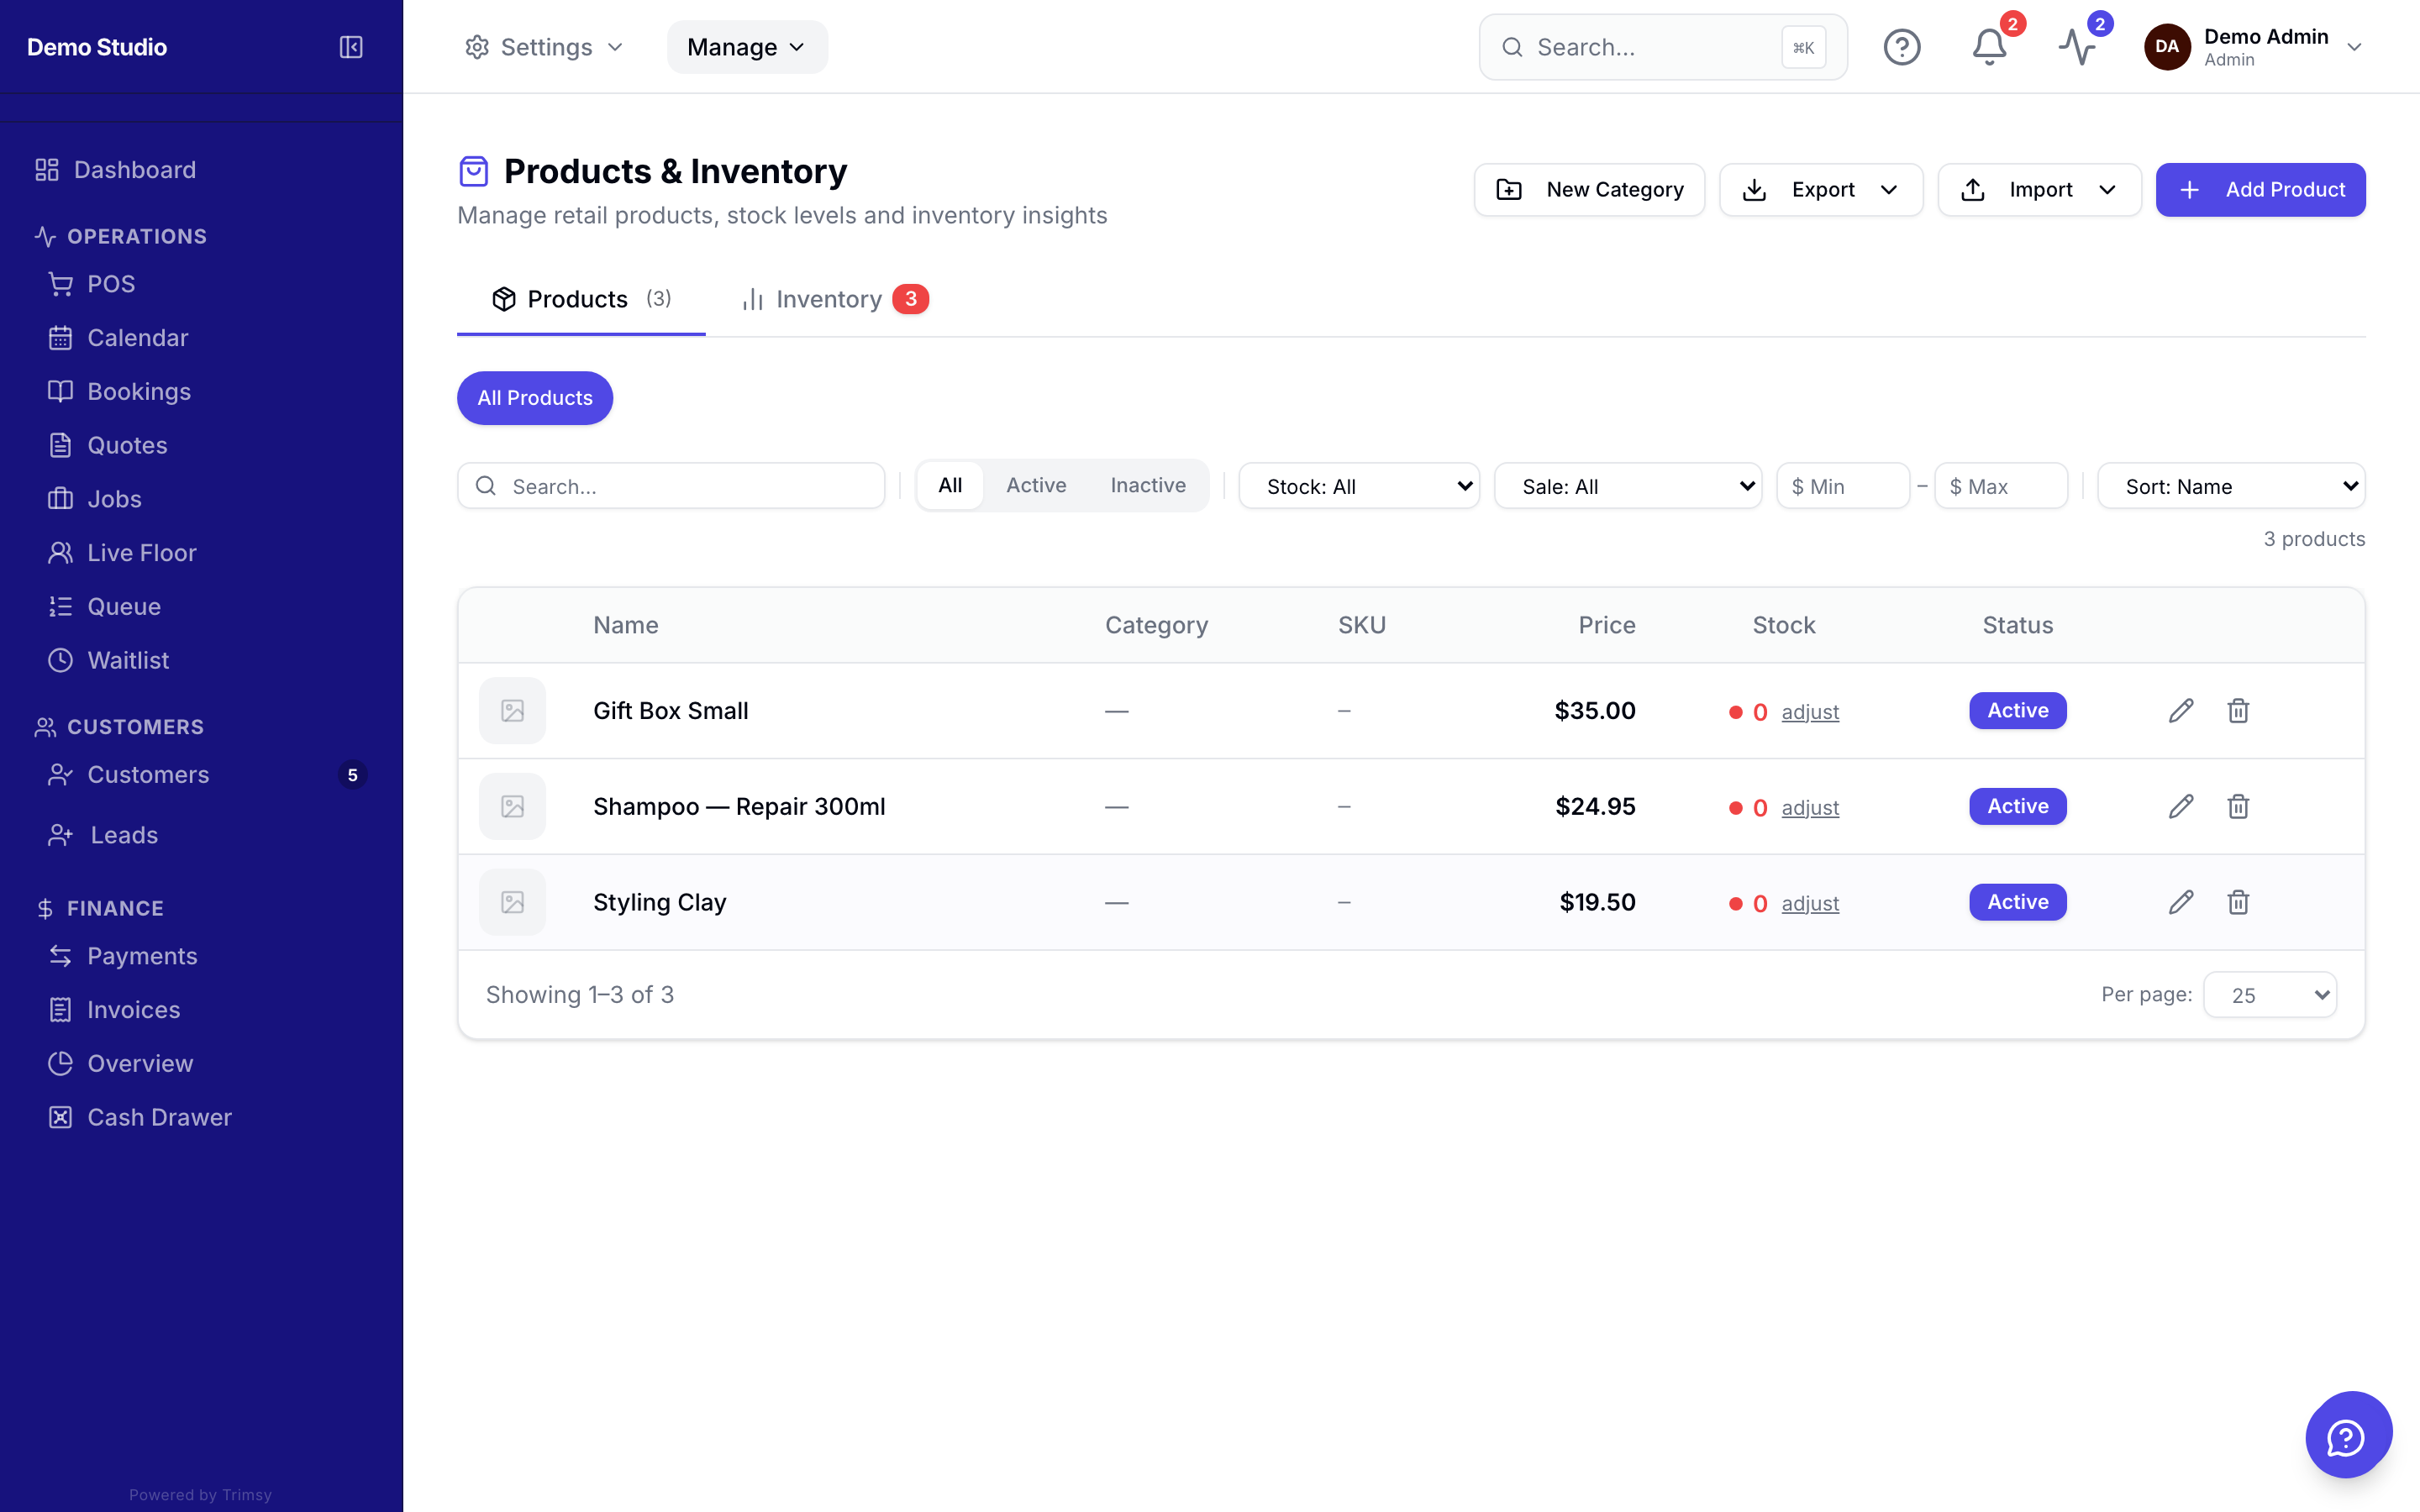Click the Price column header
Image resolution: width=2420 pixels, height=1512 pixels.
point(1606,625)
